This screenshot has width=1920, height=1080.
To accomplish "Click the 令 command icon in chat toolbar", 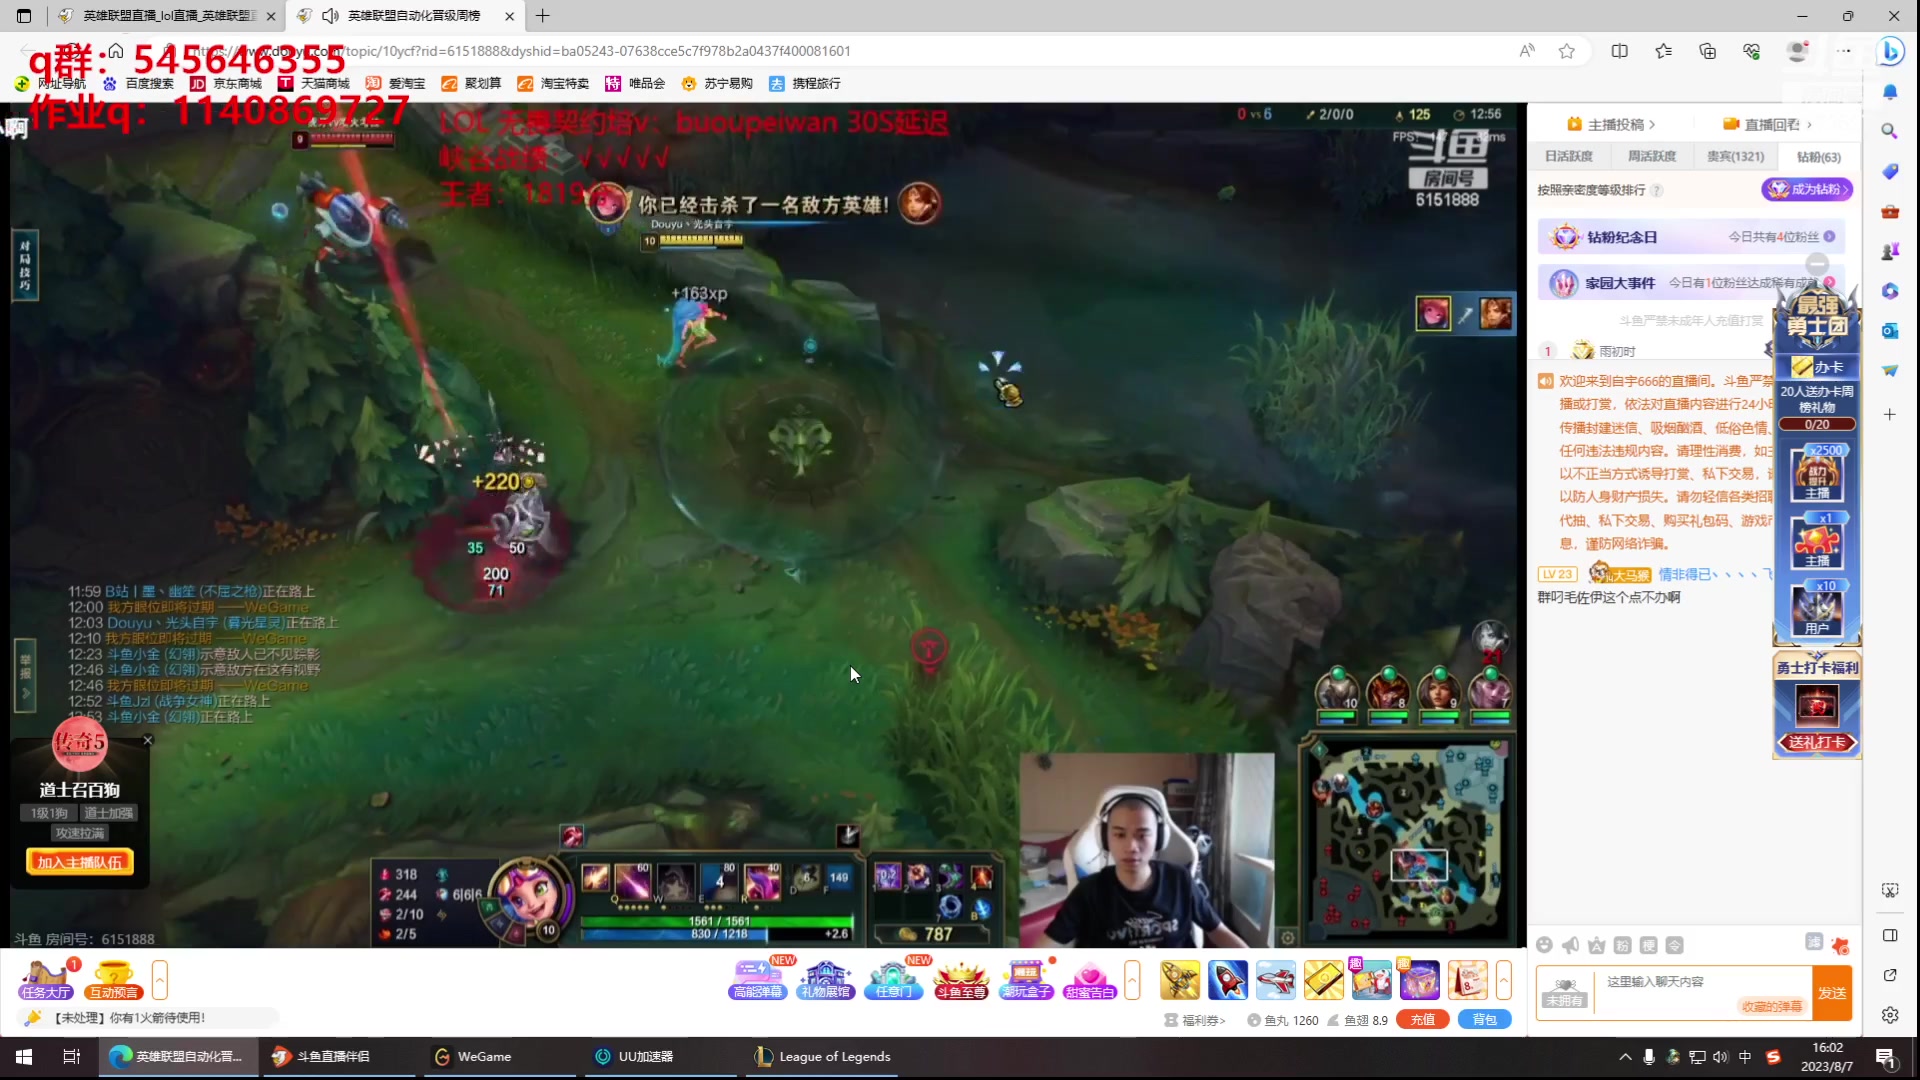I will (x=1675, y=945).
